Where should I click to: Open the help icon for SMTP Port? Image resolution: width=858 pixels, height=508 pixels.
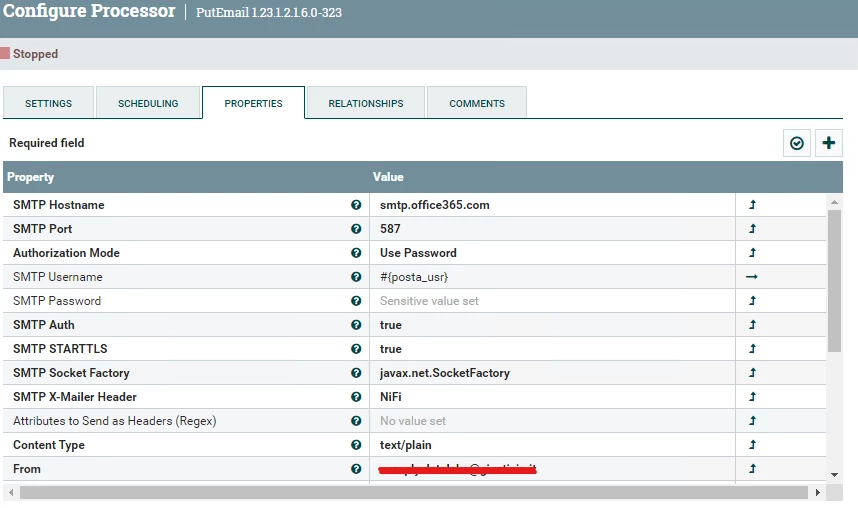pos(356,229)
